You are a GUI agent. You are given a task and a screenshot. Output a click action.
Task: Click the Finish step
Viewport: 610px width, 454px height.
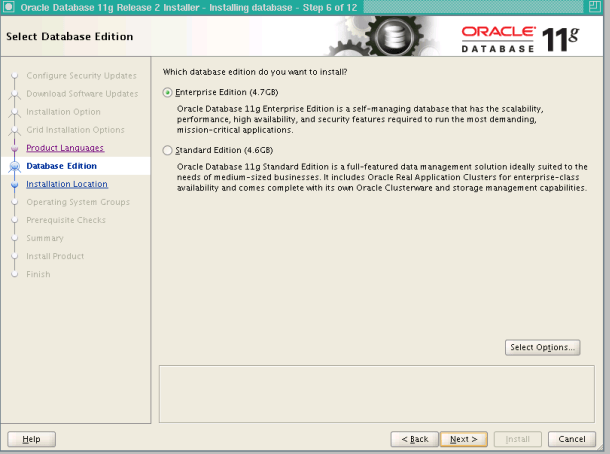(38, 274)
